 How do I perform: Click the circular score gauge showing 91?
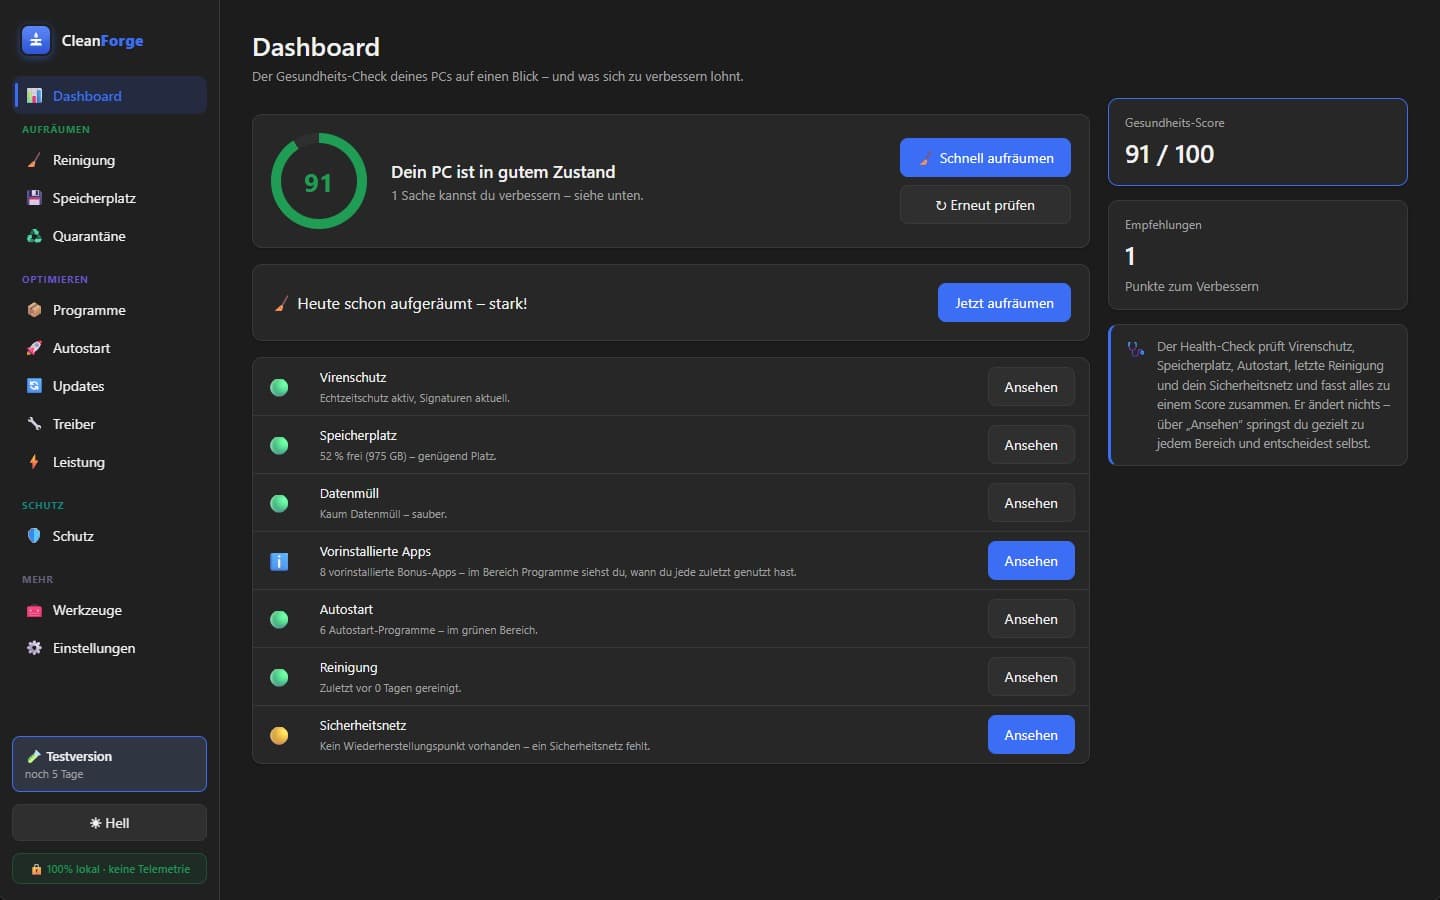[319, 181]
